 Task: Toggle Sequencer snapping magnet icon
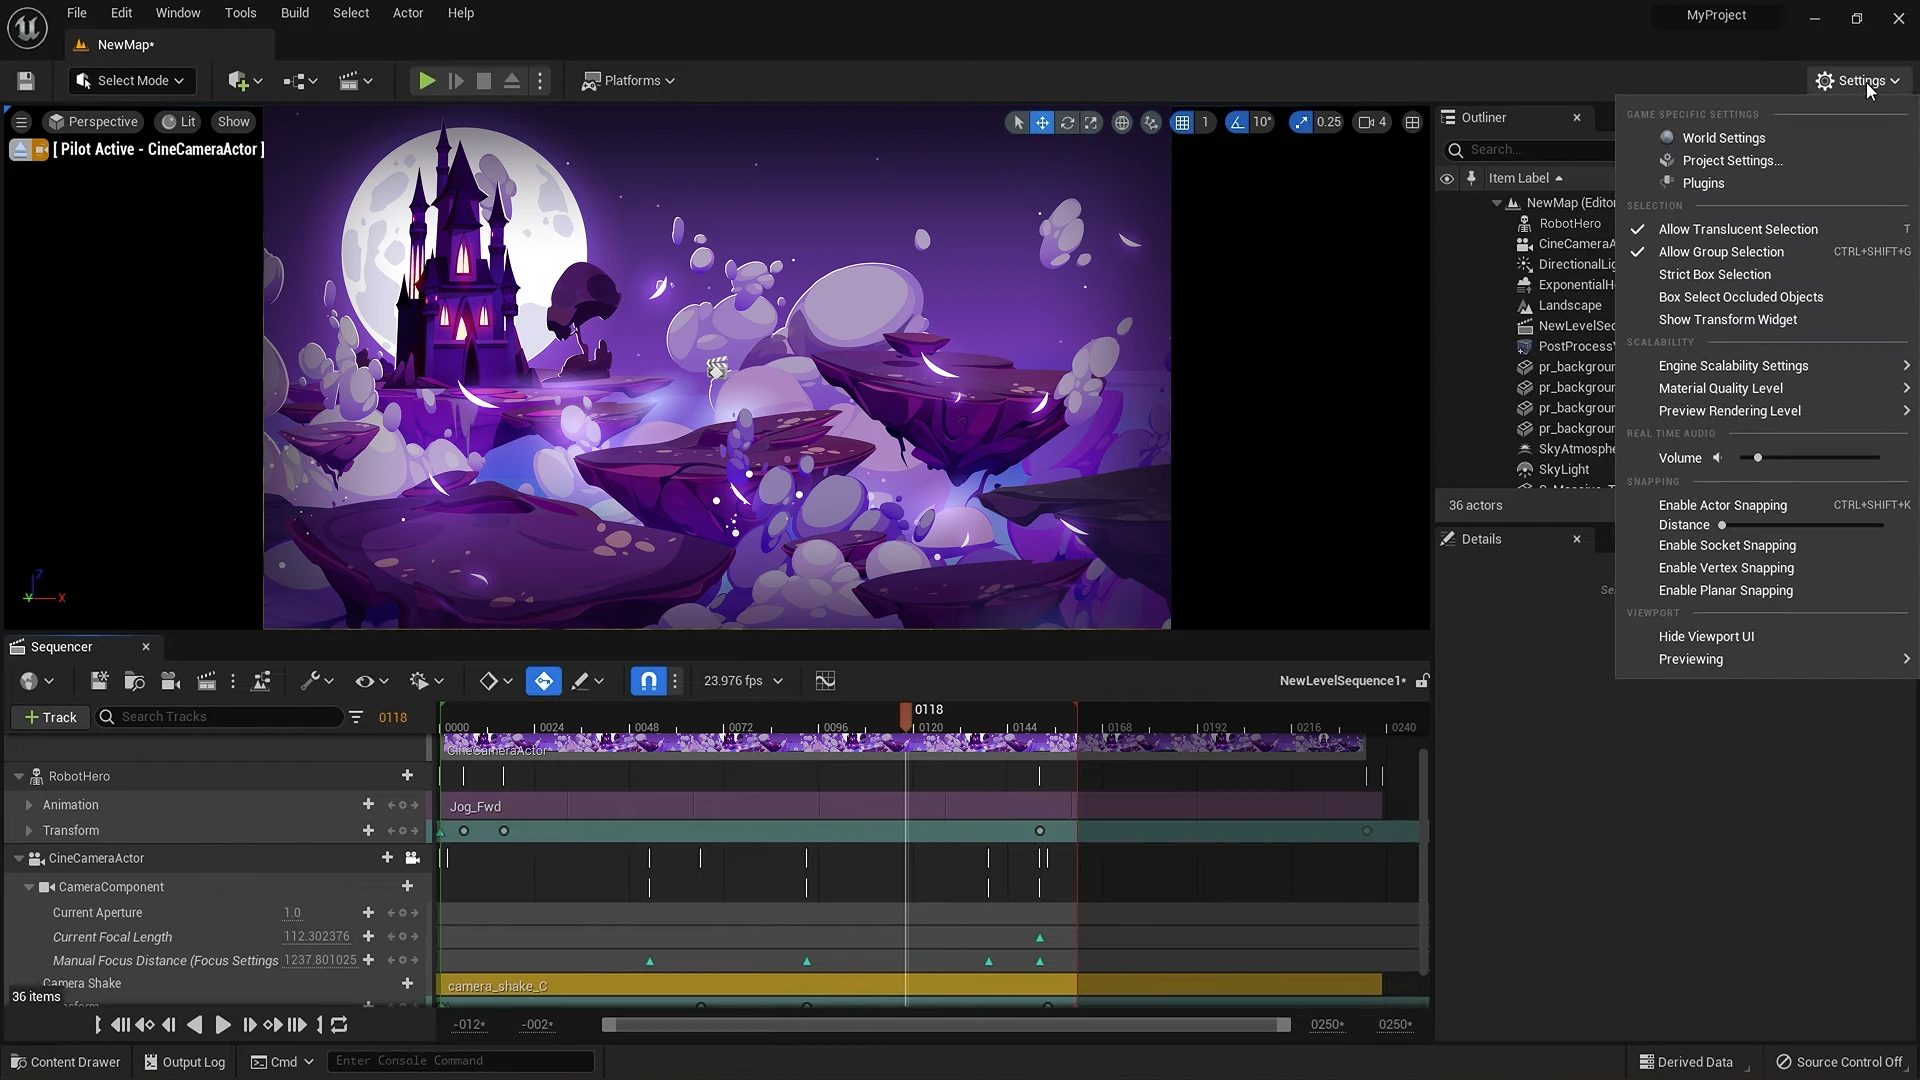click(648, 681)
